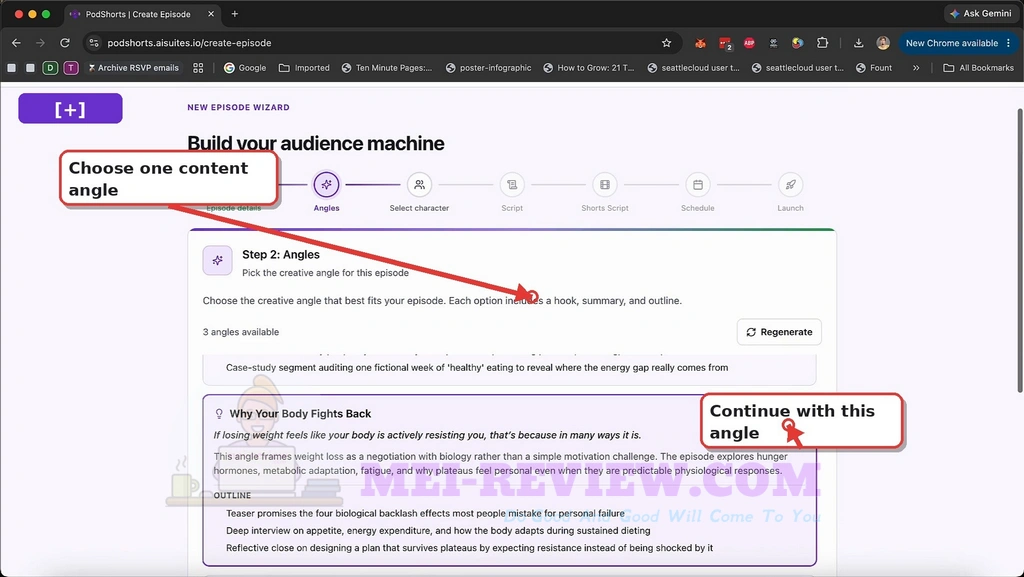Open the How to Grow bookmark
Image resolution: width=1024 pixels, height=577 pixels.
point(588,68)
